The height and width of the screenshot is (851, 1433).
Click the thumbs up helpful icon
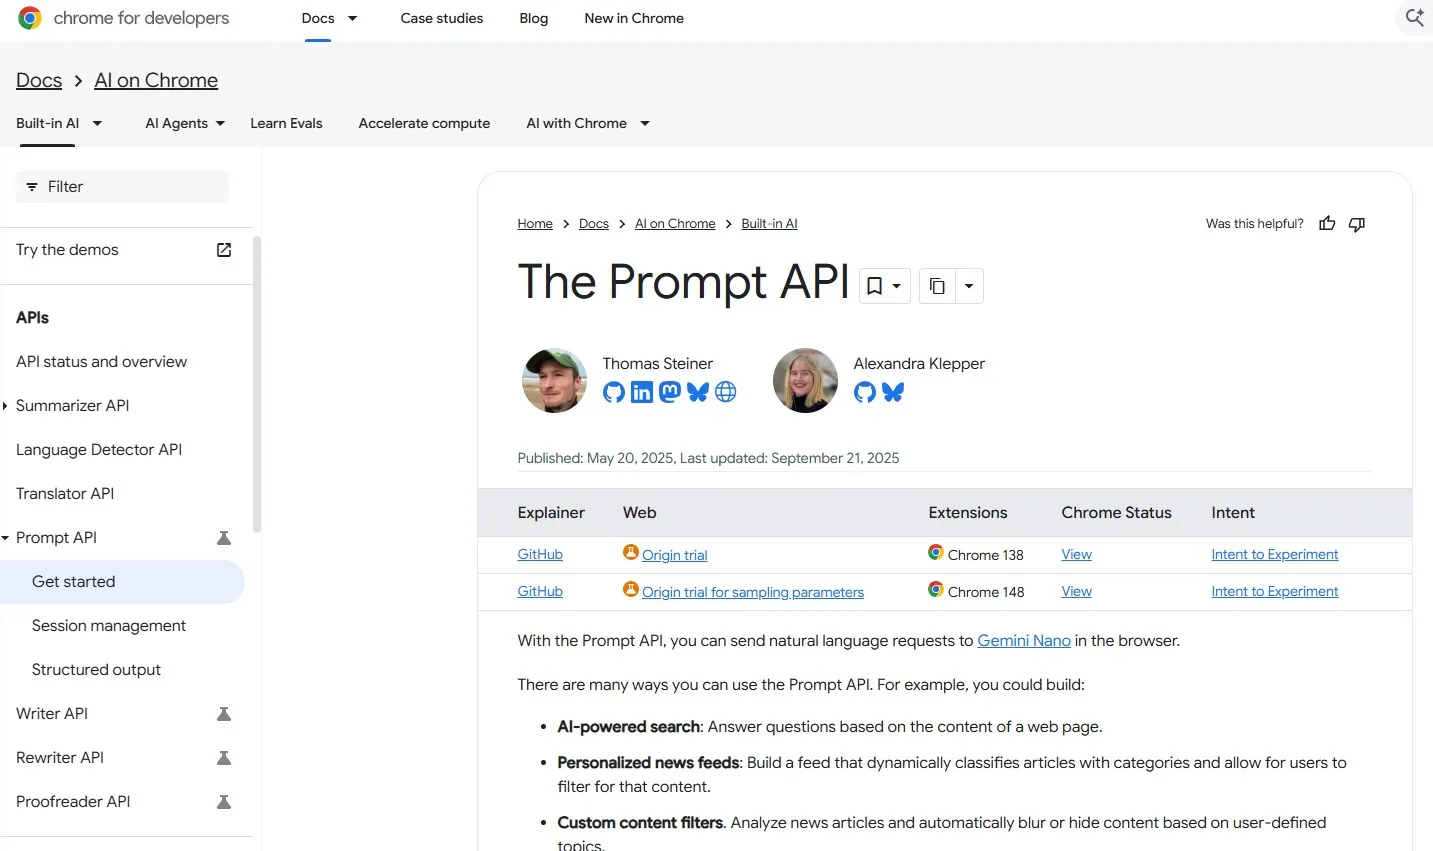click(x=1327, y=224)
